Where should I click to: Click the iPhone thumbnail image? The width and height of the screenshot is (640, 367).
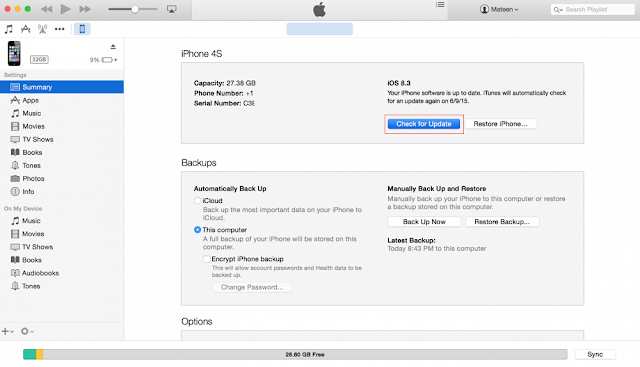click(14, 53)
